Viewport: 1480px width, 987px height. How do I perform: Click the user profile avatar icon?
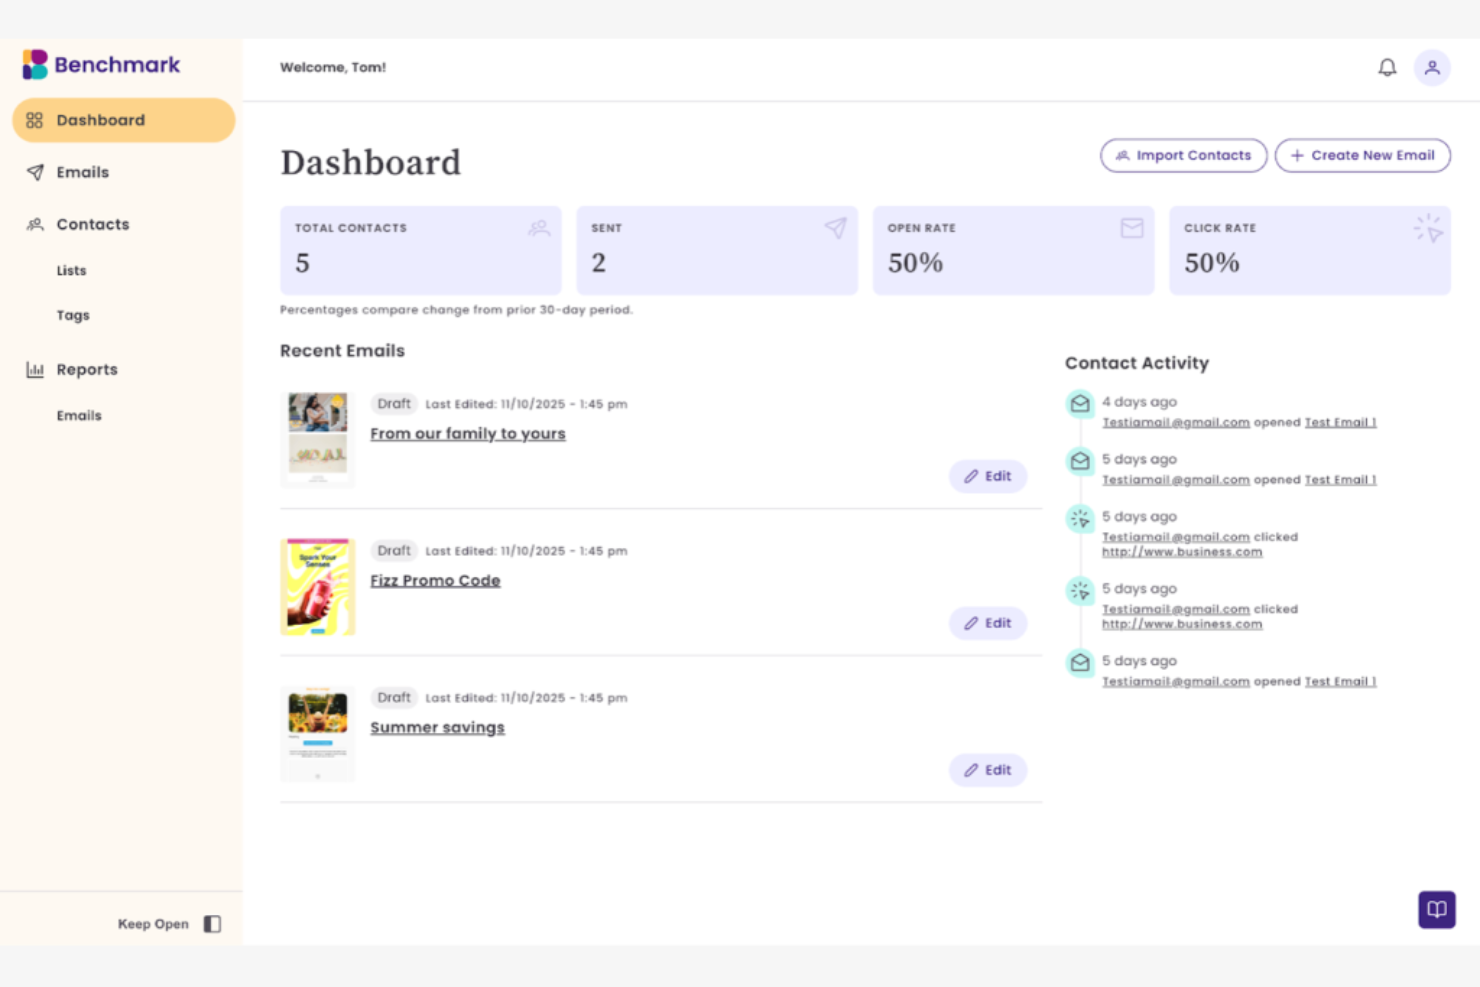point(1433,67)
